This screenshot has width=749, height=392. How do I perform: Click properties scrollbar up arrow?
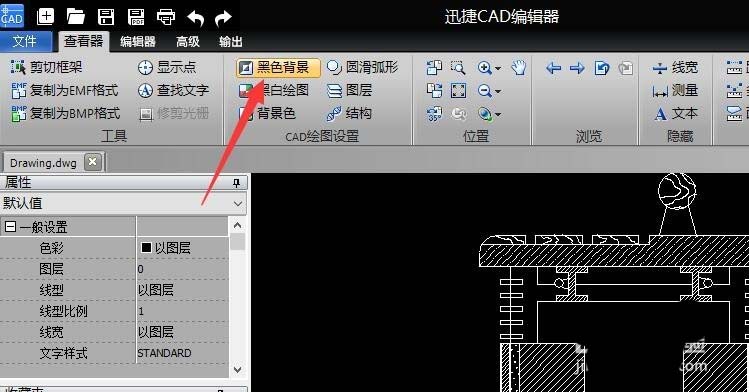point(237,225)
